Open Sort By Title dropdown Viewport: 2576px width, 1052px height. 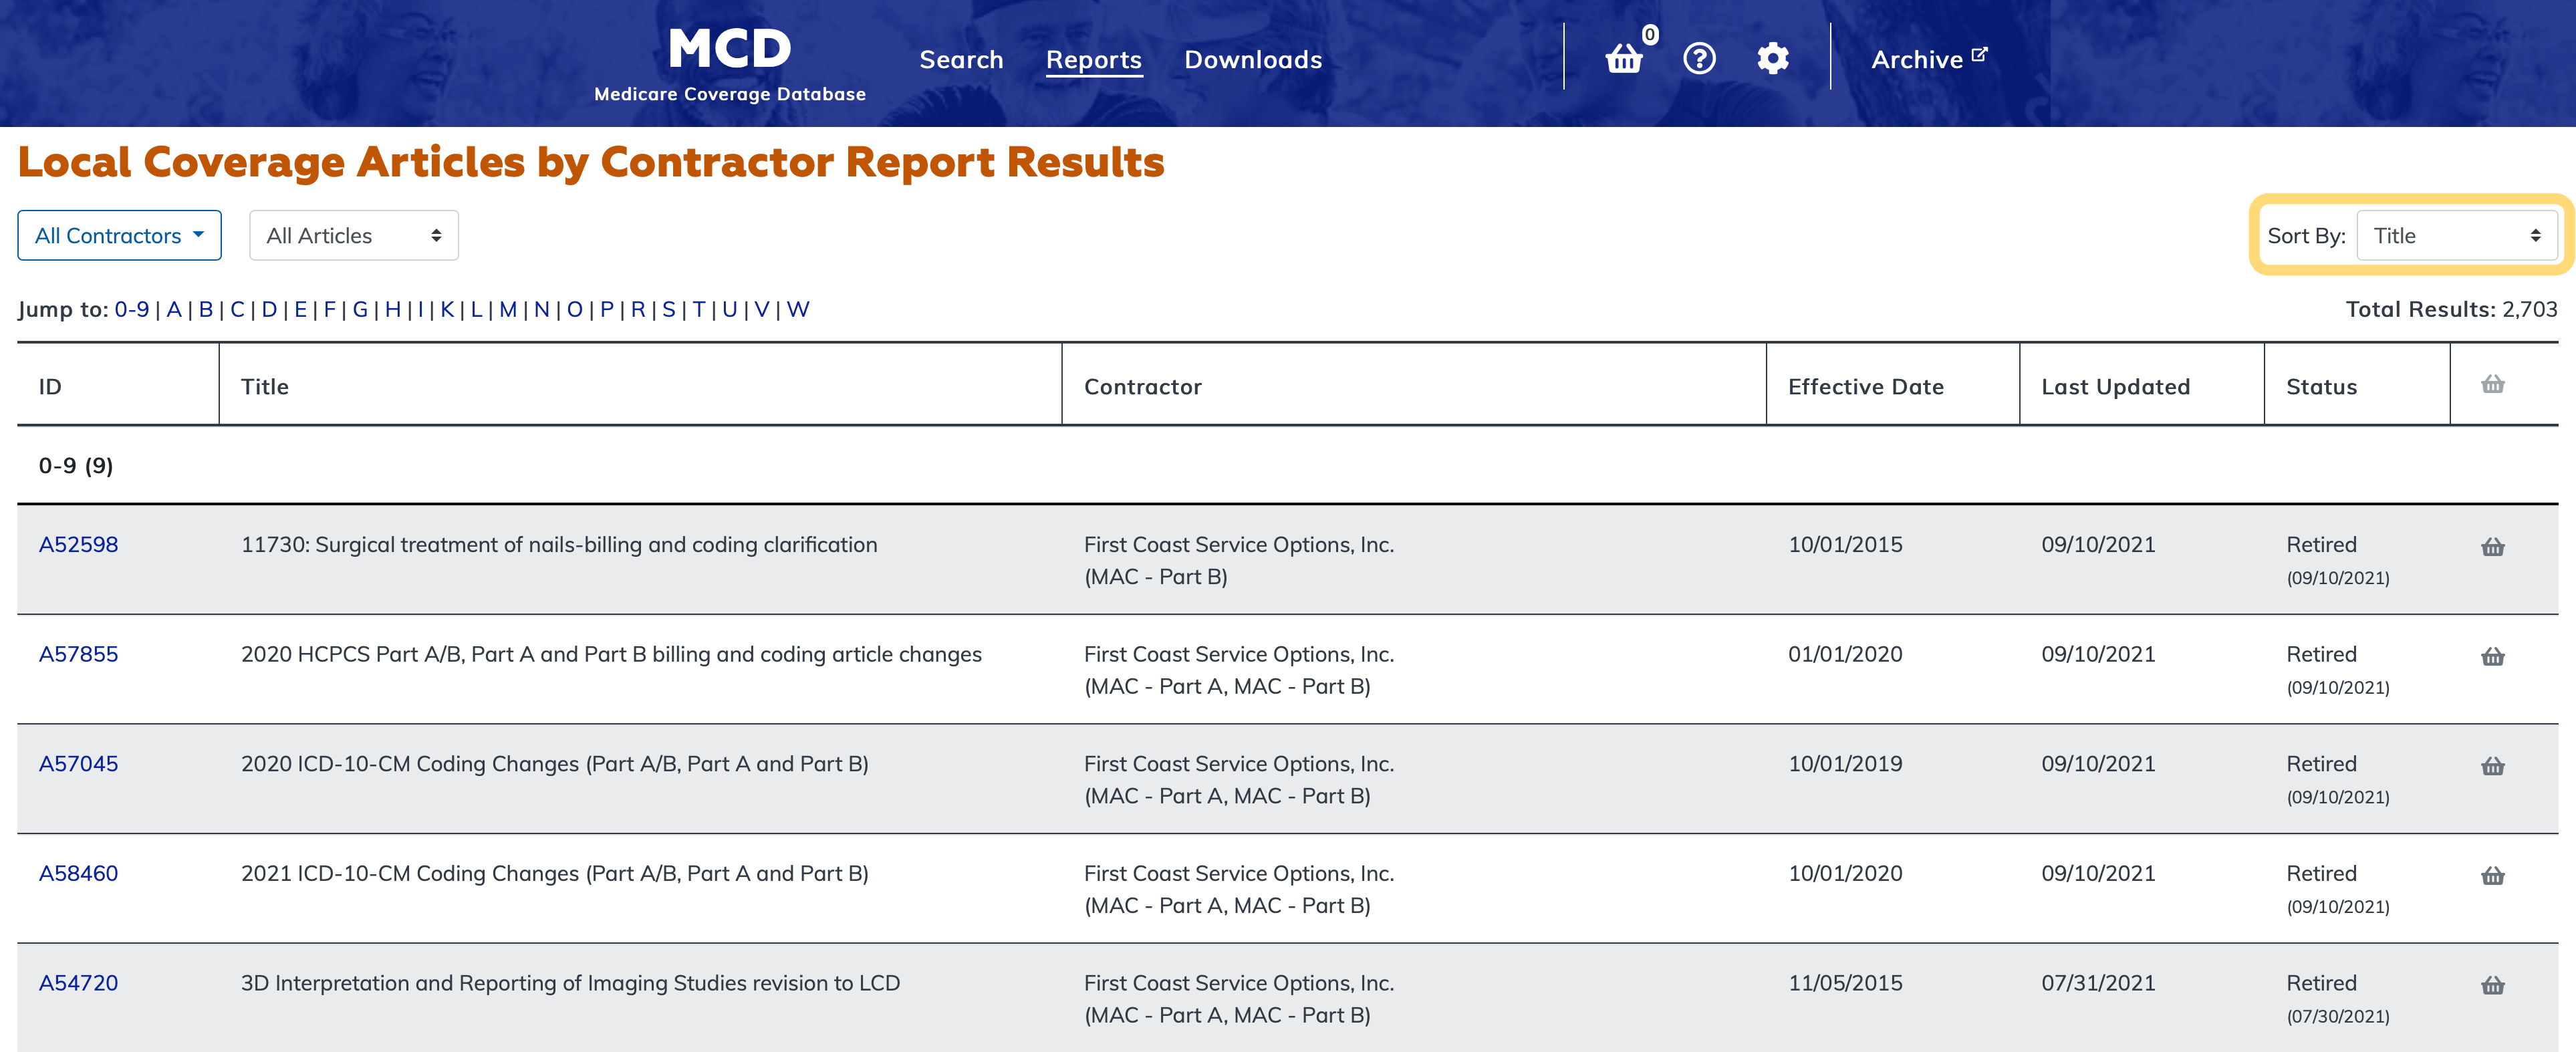(x=2456, y=236)
